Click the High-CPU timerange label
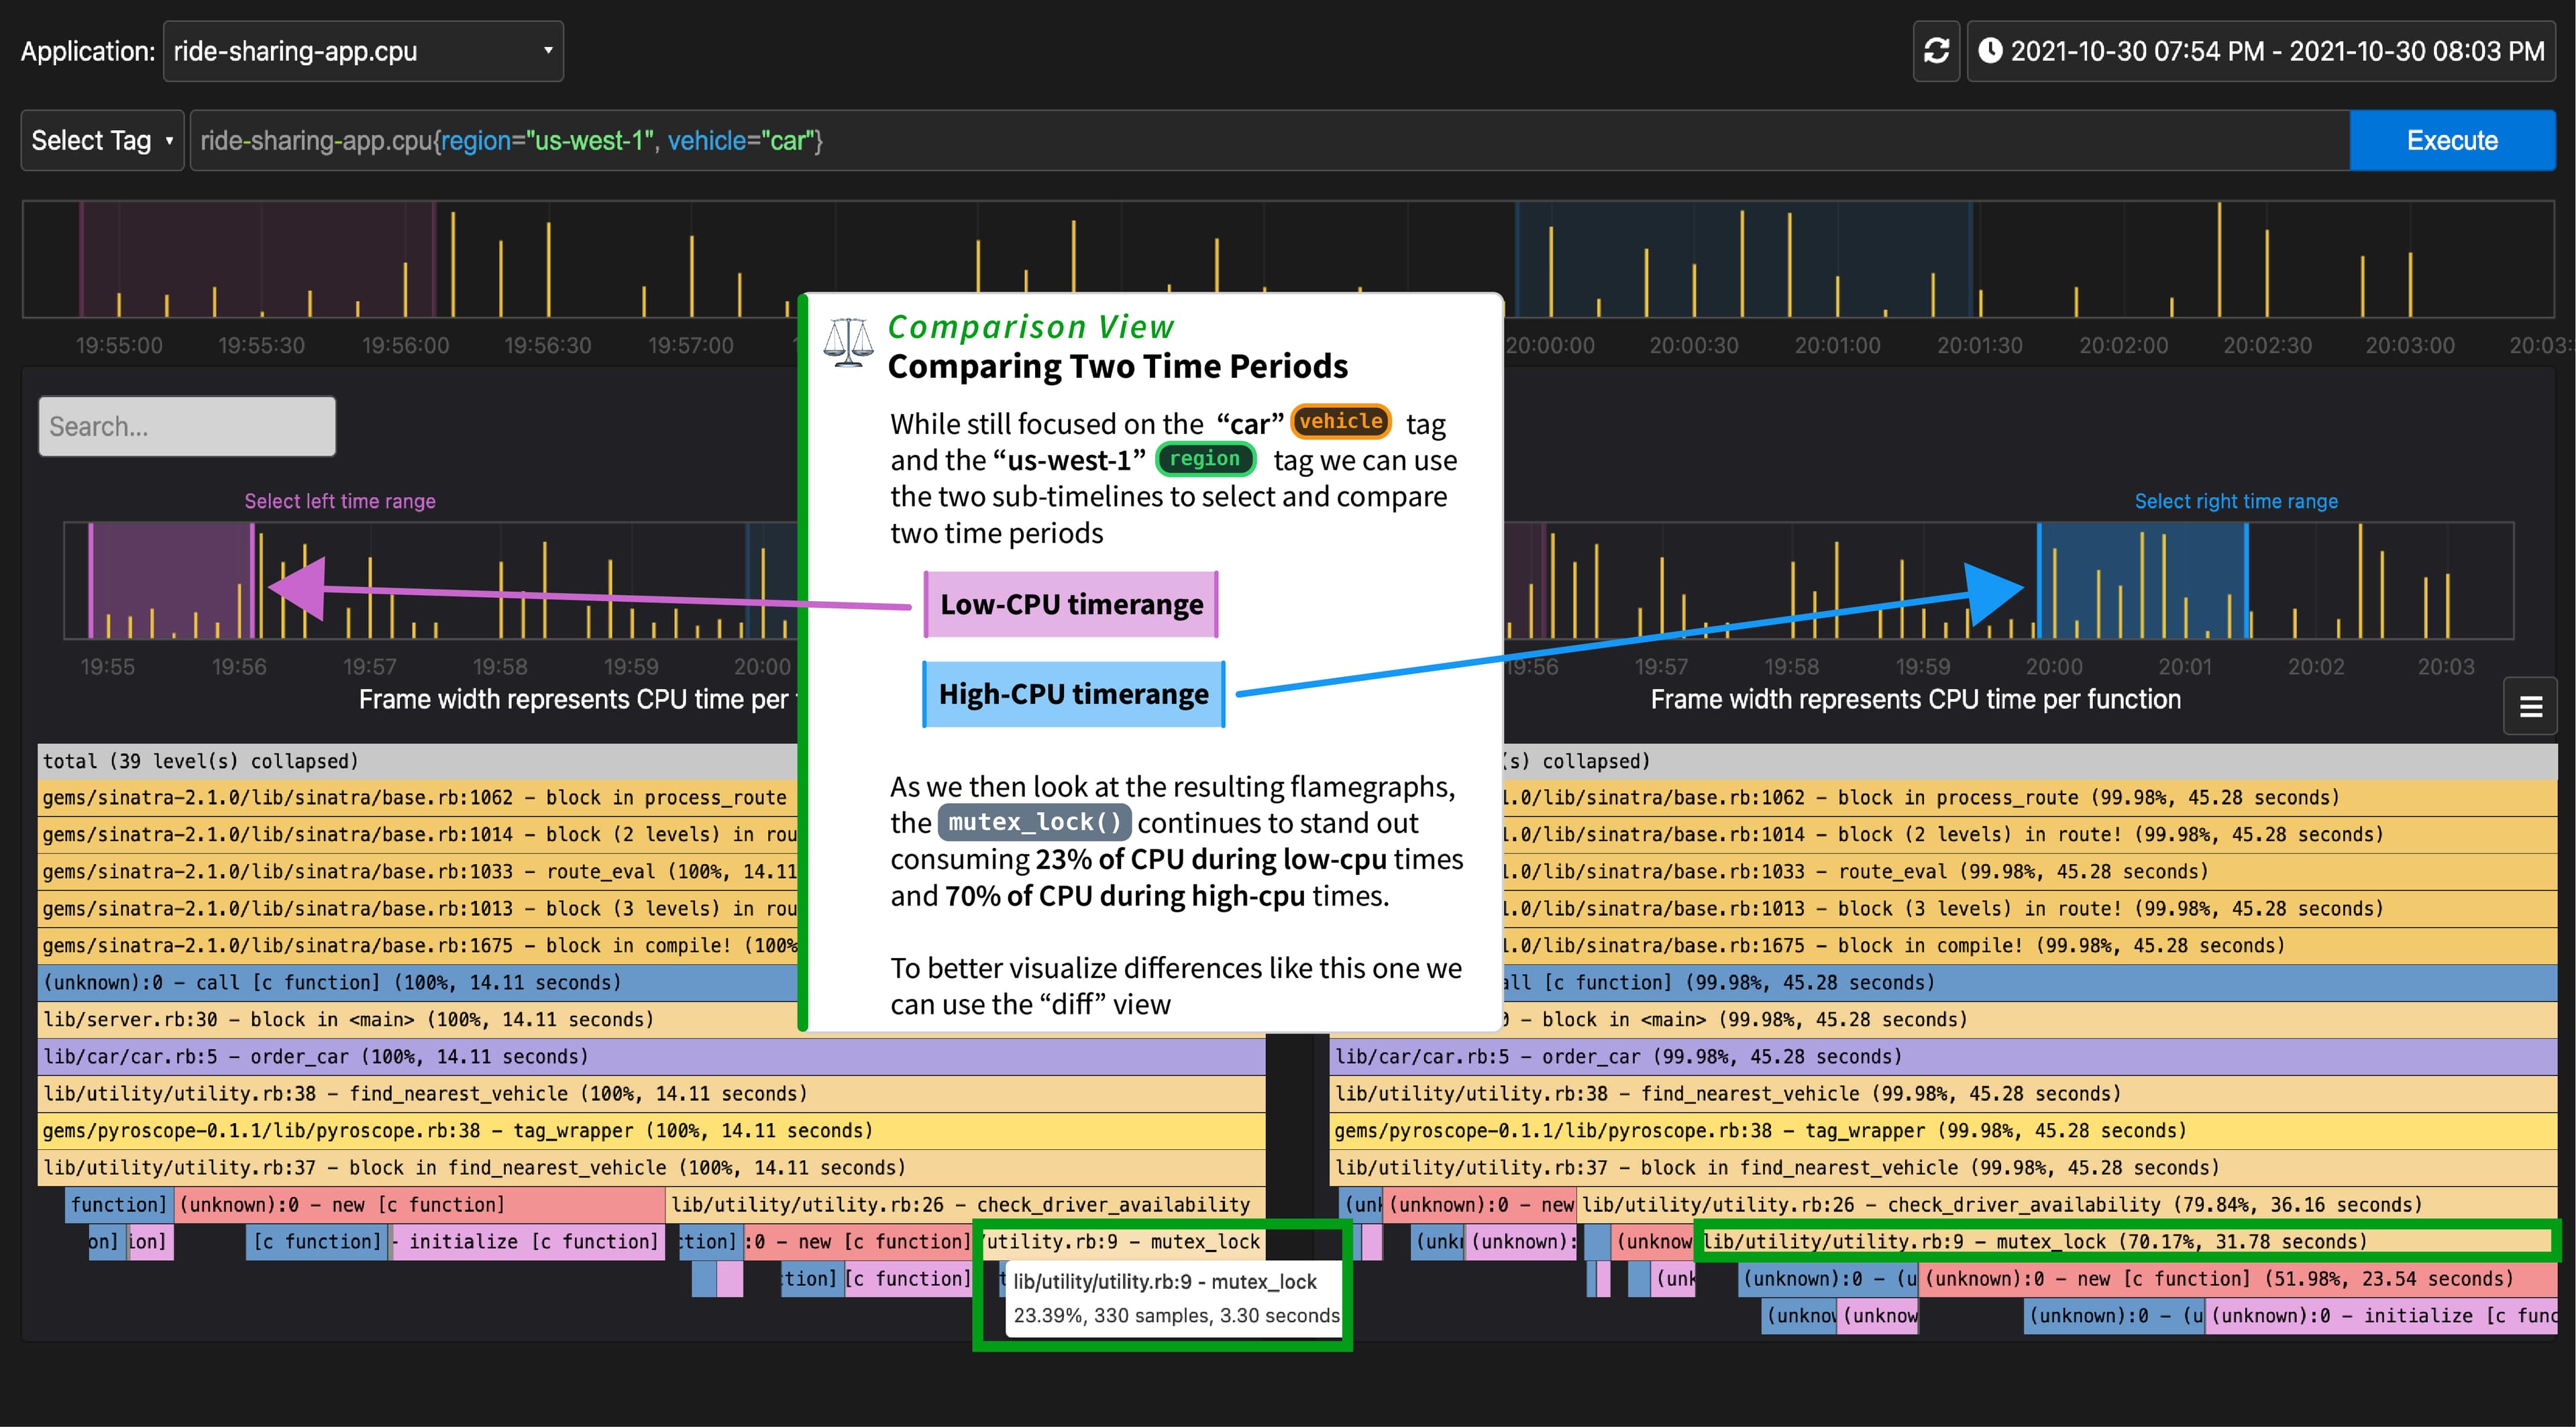 point(1073,694)
